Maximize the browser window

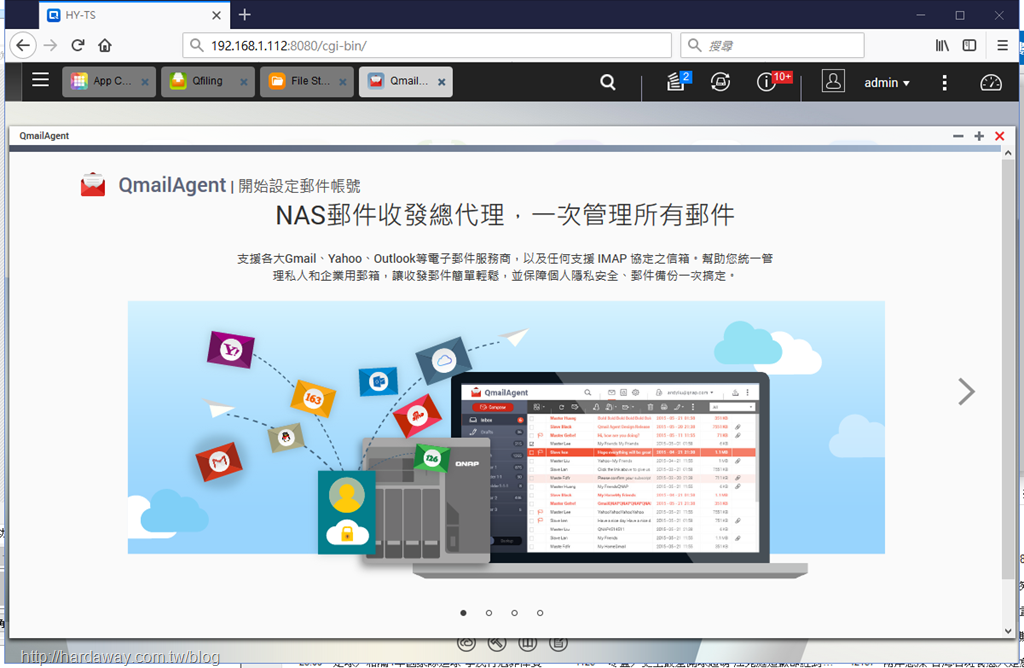tap(960, 15)
